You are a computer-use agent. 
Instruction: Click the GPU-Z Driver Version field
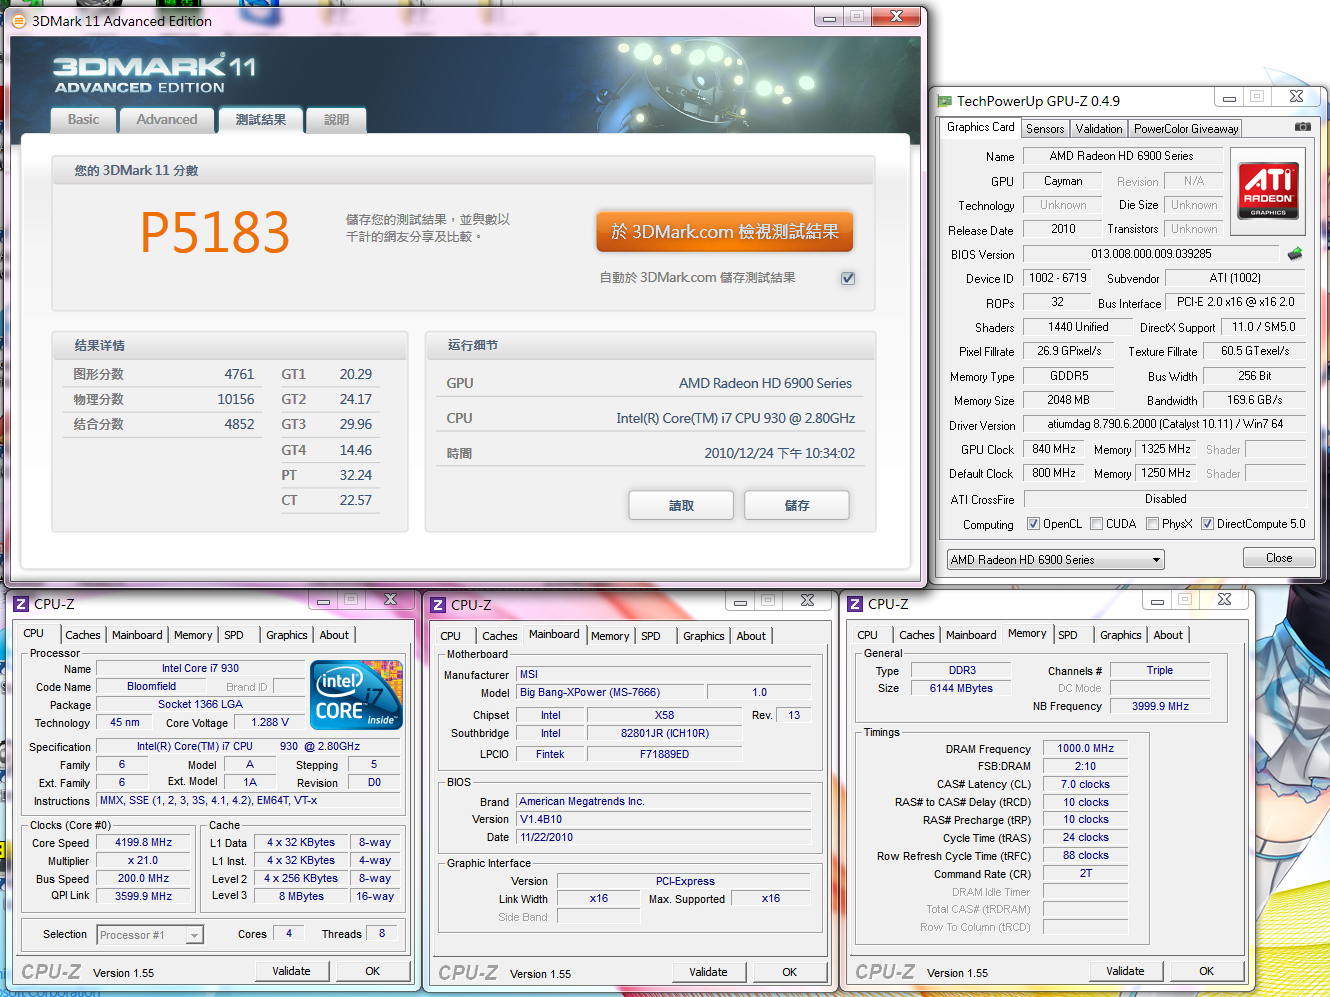click(1165, 424)
